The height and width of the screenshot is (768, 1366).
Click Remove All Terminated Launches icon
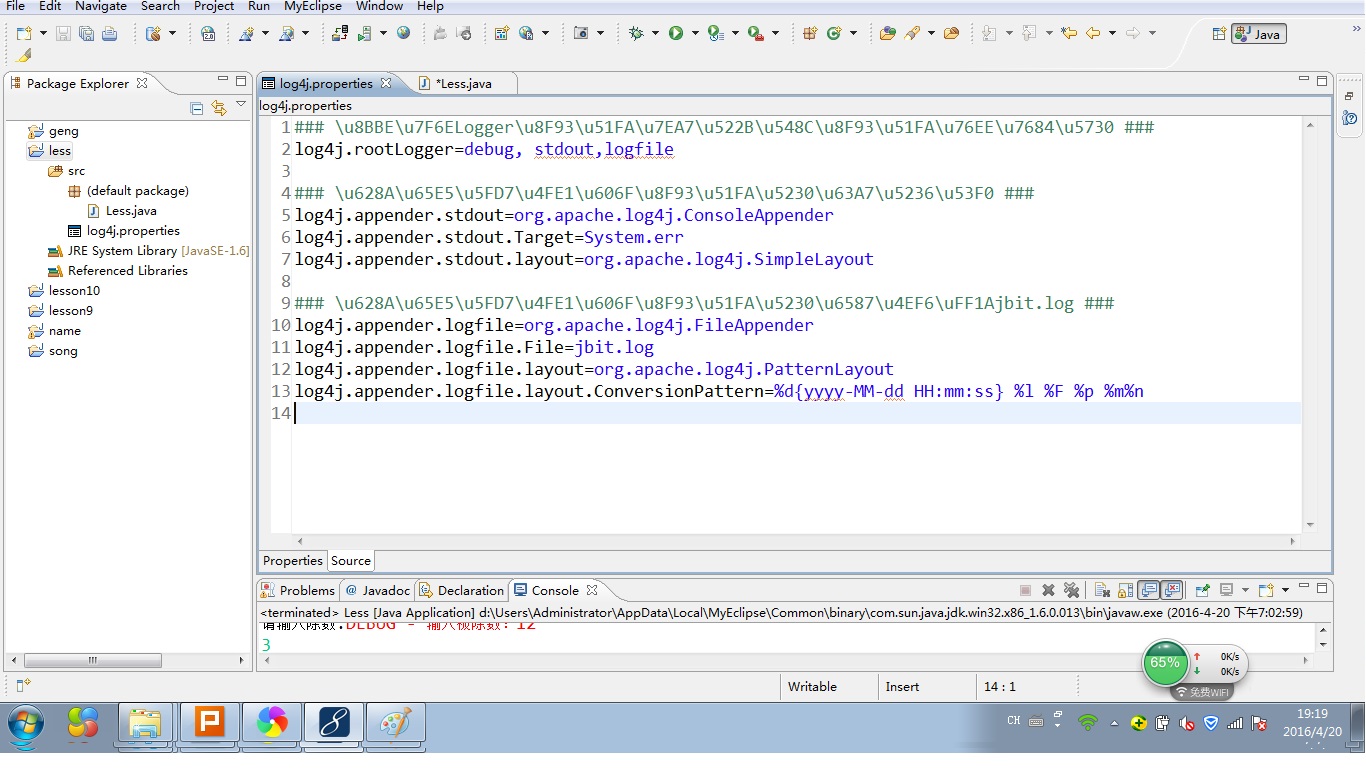(x=1071, y=590)
